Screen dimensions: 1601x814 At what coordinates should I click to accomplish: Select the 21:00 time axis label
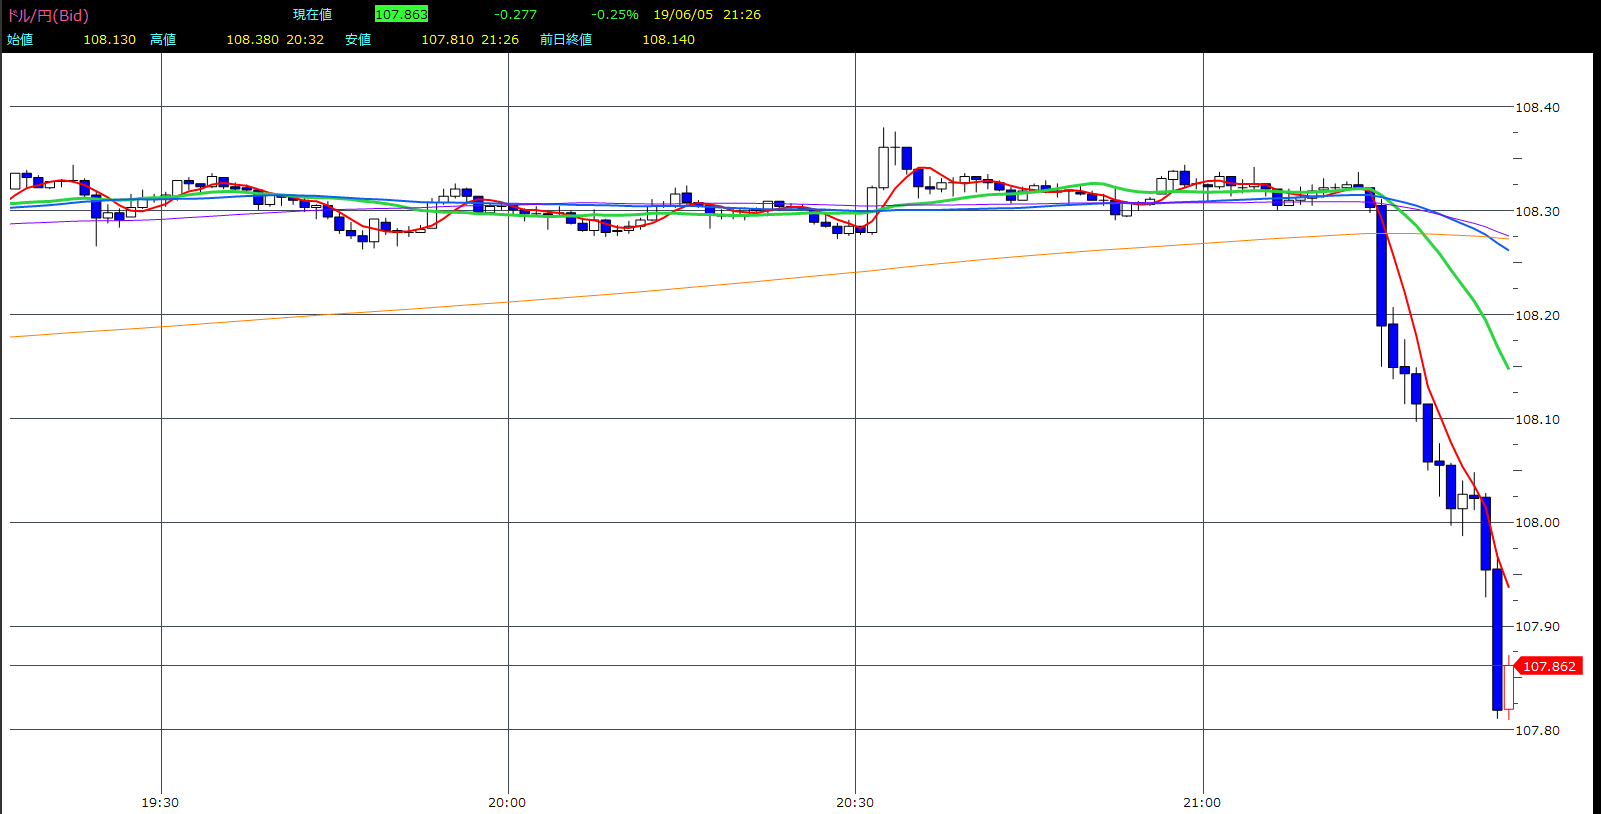coord(1202,802)
